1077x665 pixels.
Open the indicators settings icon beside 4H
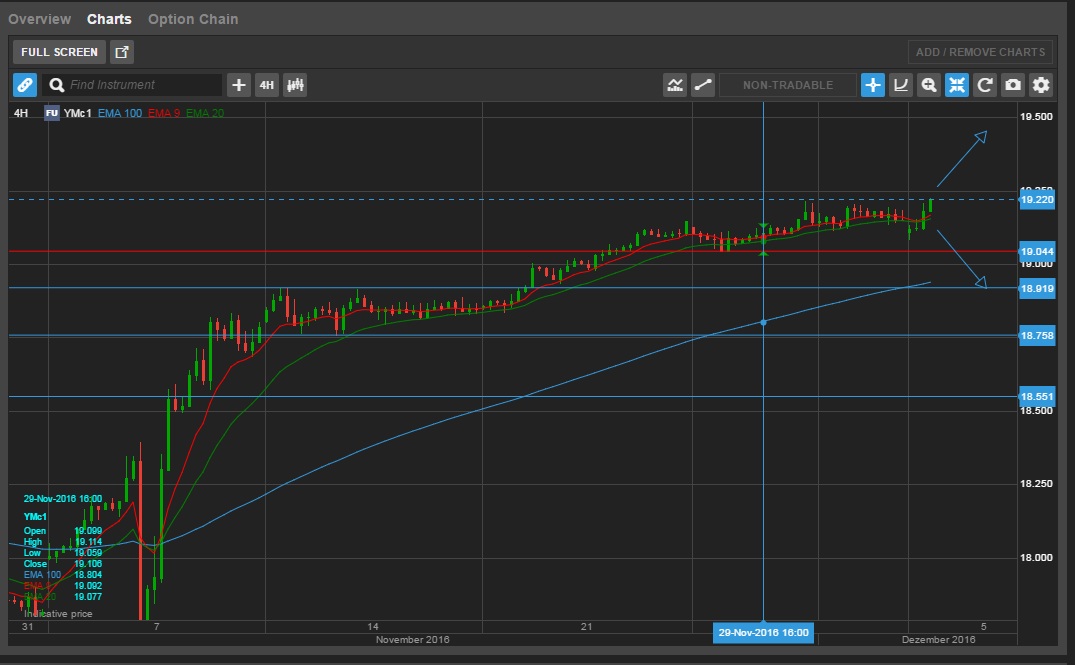295,85
